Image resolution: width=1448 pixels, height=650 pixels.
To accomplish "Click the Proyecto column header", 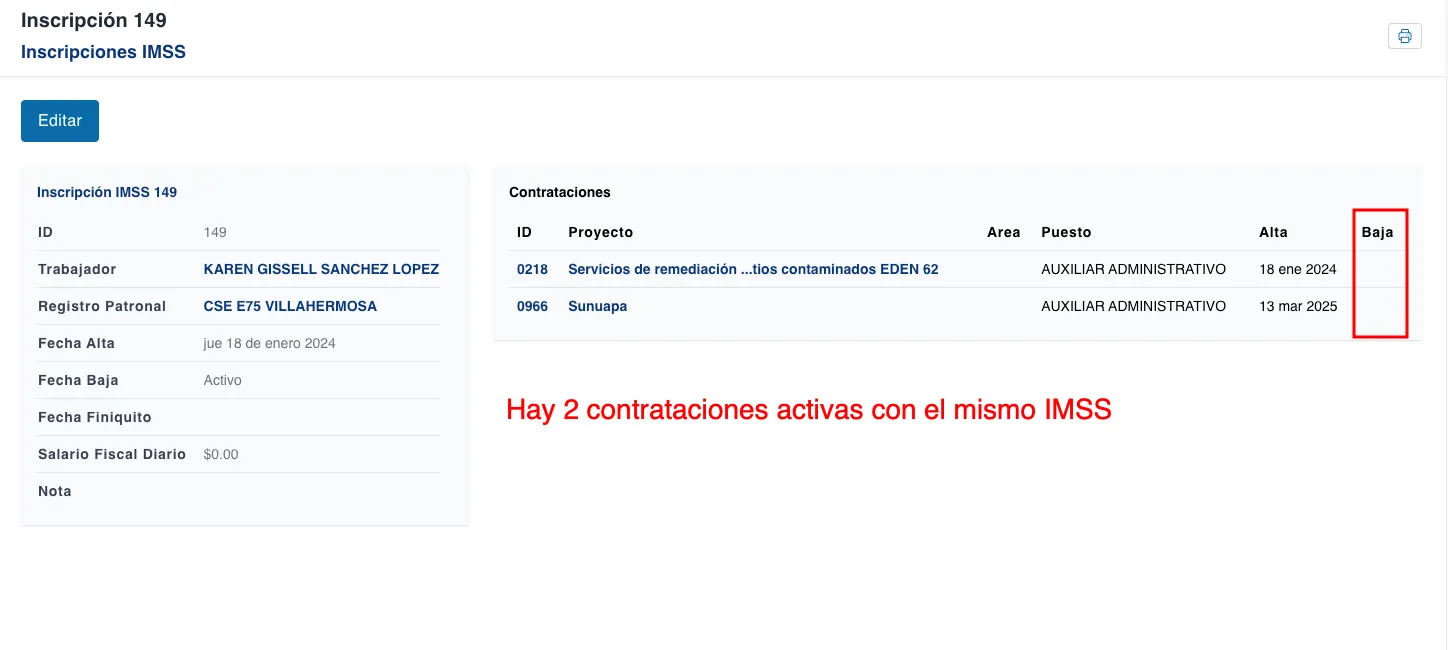I will point(600,232).
